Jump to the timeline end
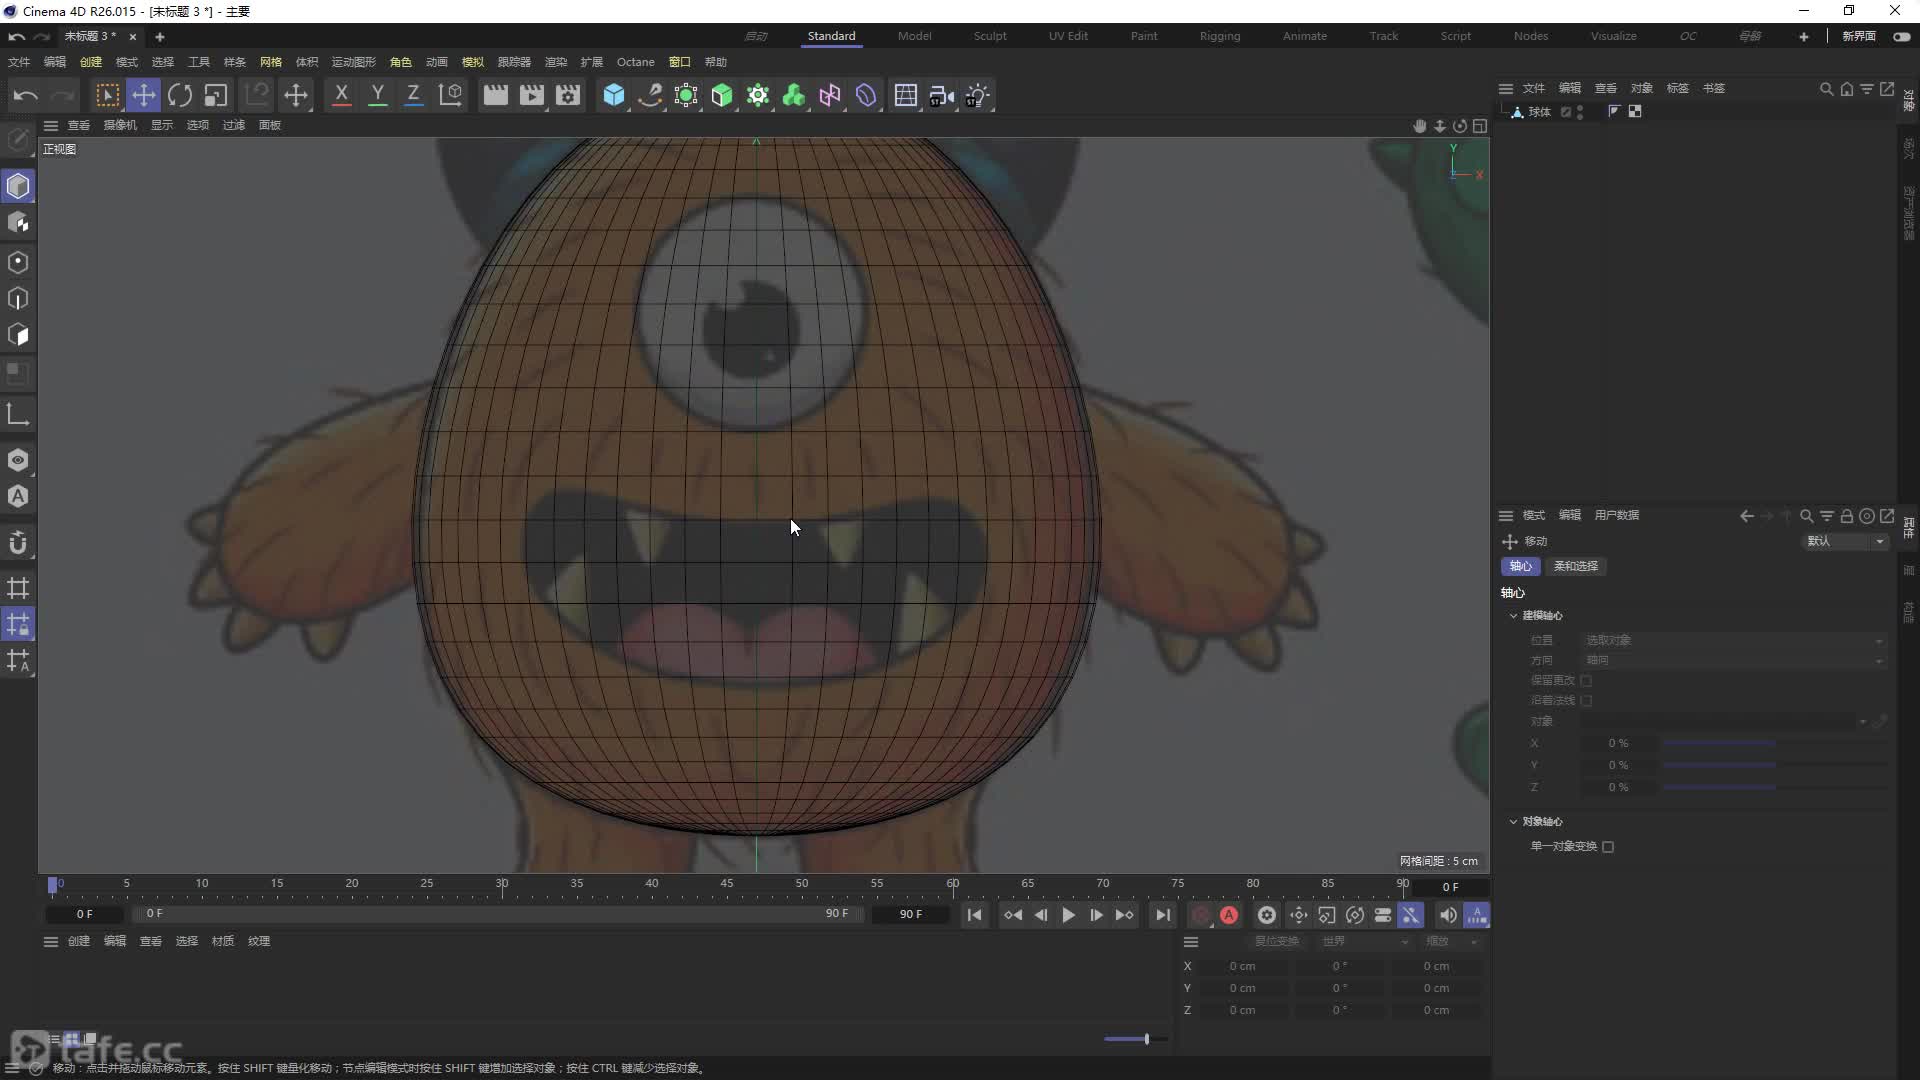The height and width of the screenshot is (1080, 1920). [x=1162, y=915]
